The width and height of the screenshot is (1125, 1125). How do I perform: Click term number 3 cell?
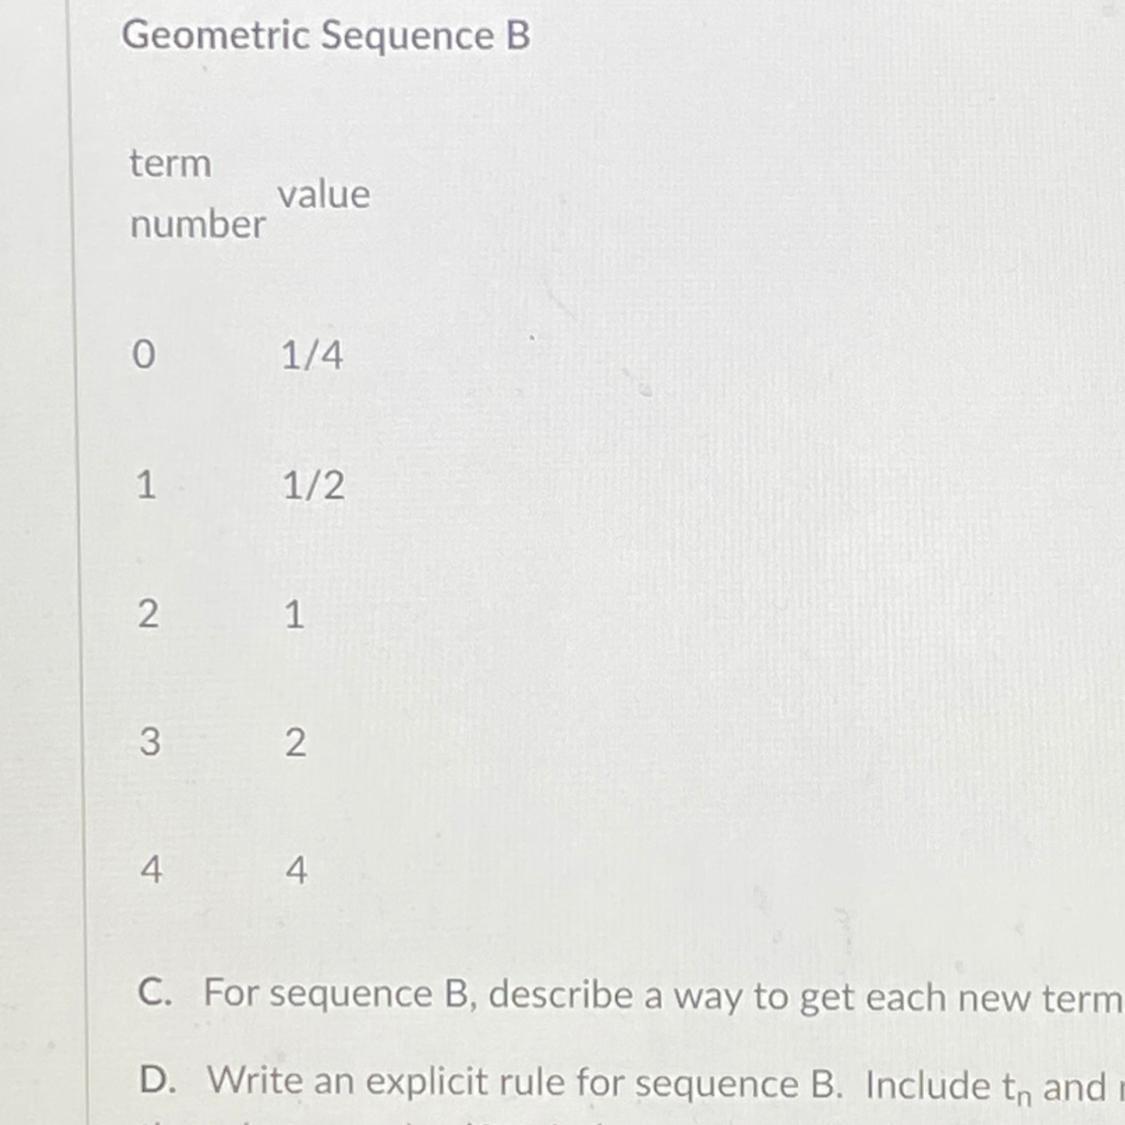tap(150, 741)
